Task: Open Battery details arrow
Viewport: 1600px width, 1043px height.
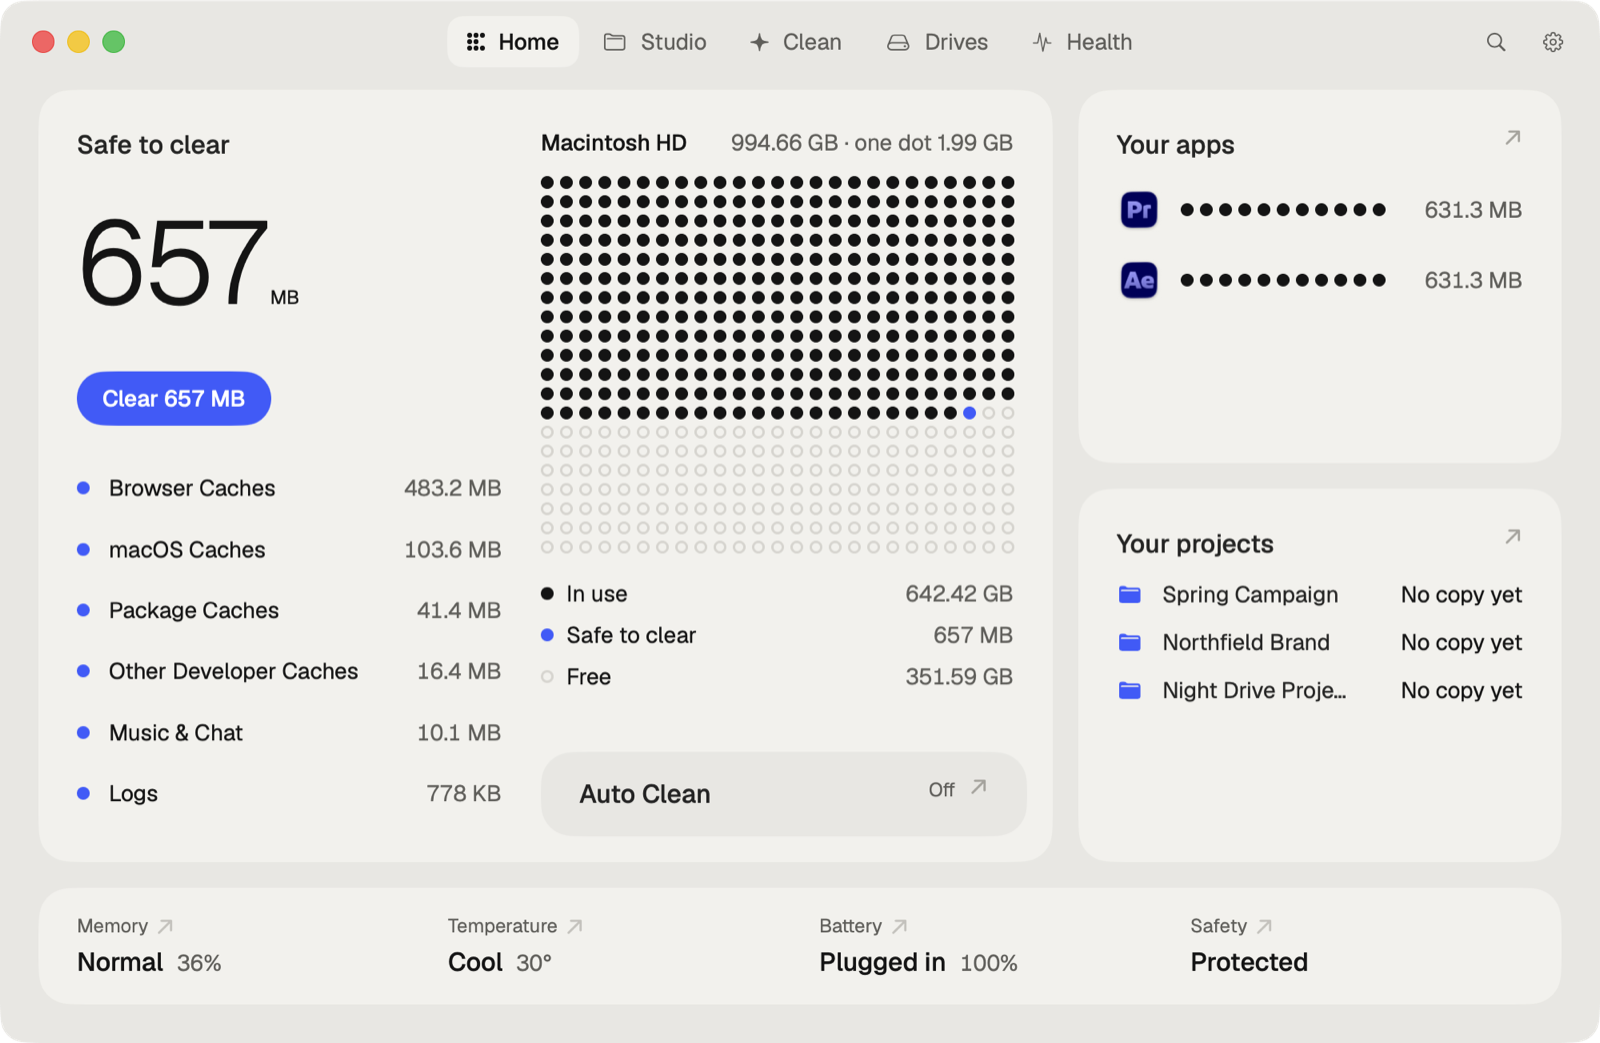Action: pyautogui.click(x=900, y=926)
